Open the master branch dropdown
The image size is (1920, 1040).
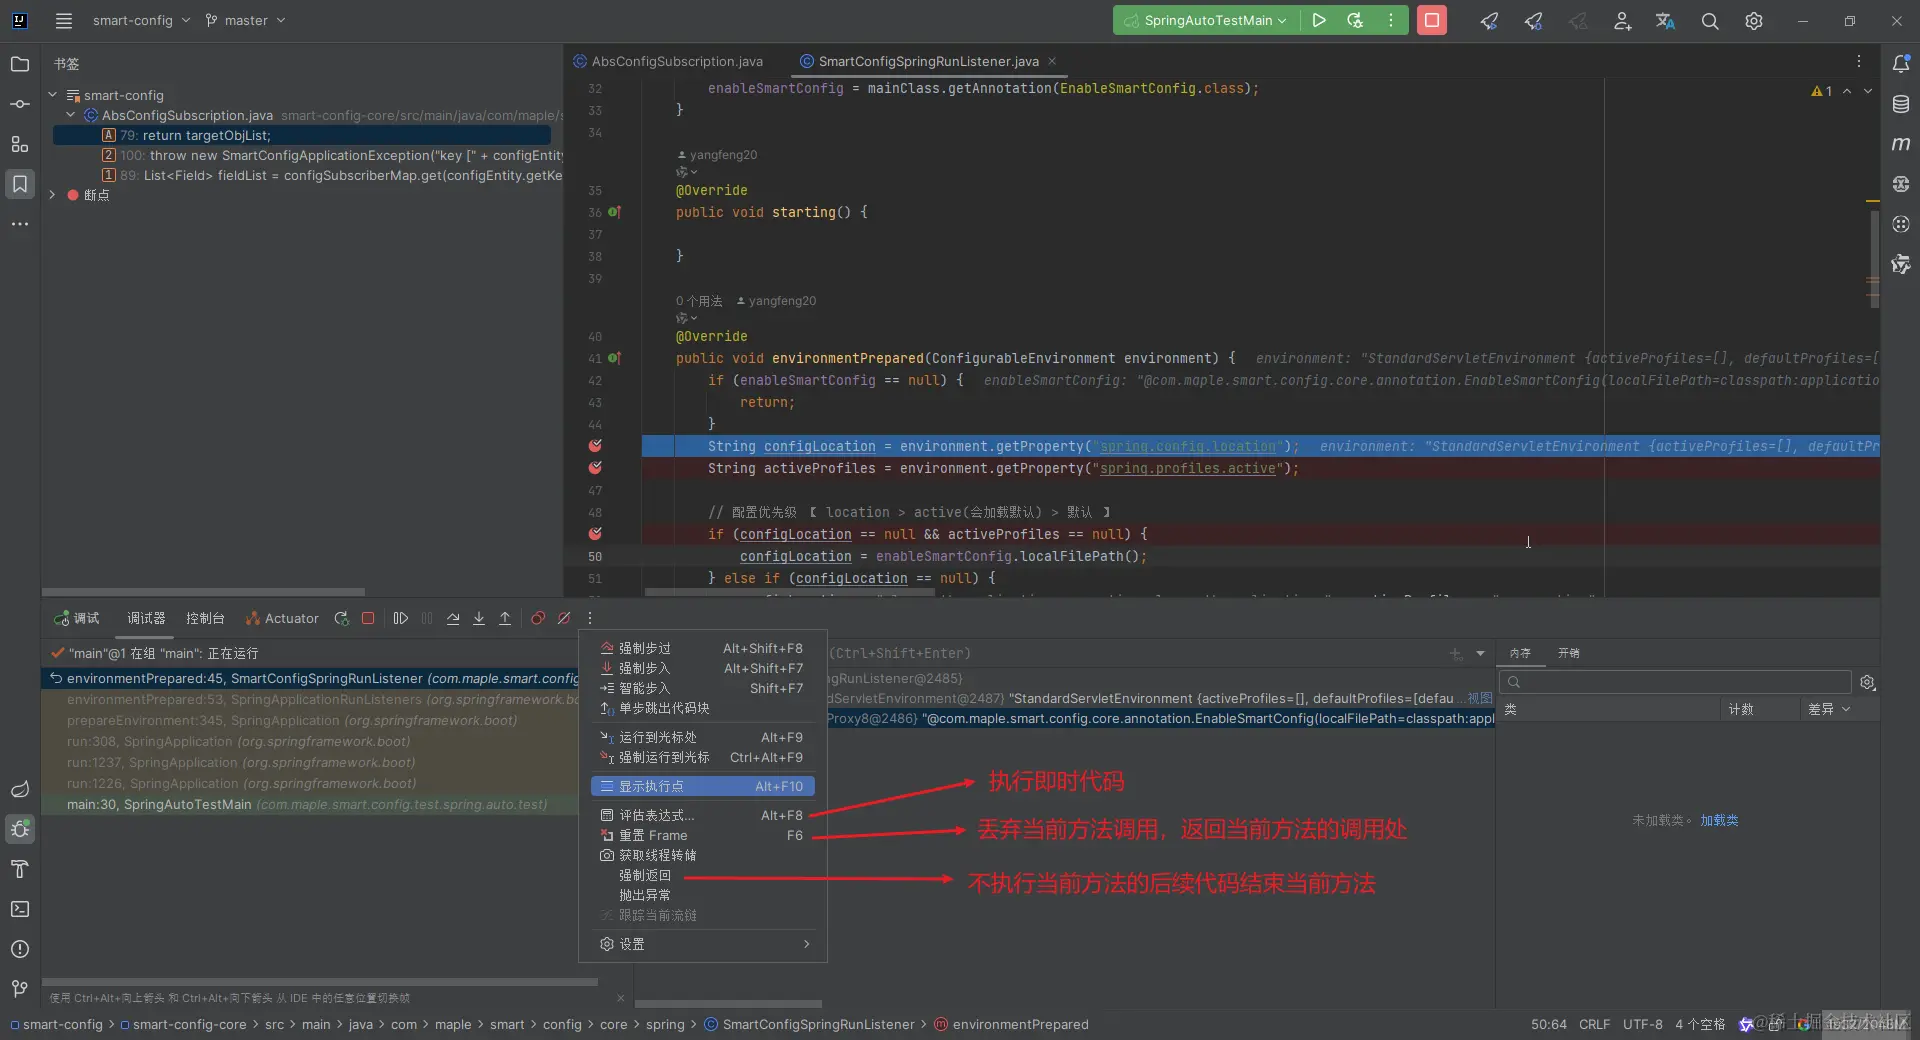(245, 20)
